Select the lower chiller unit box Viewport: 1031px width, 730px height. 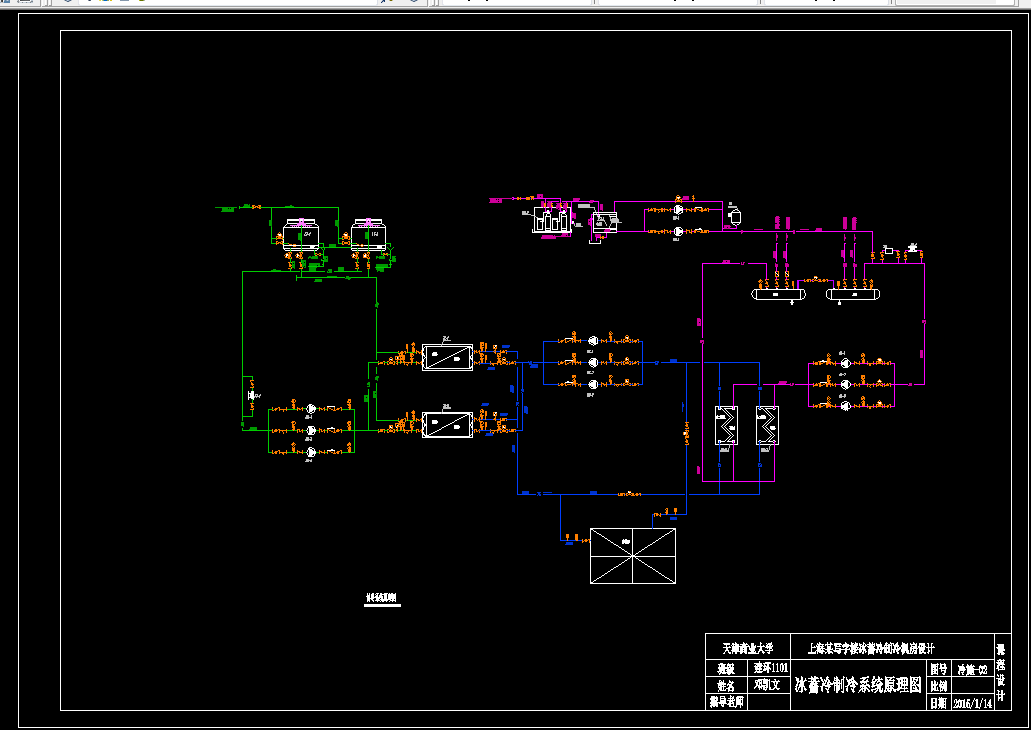coord(447,425)
